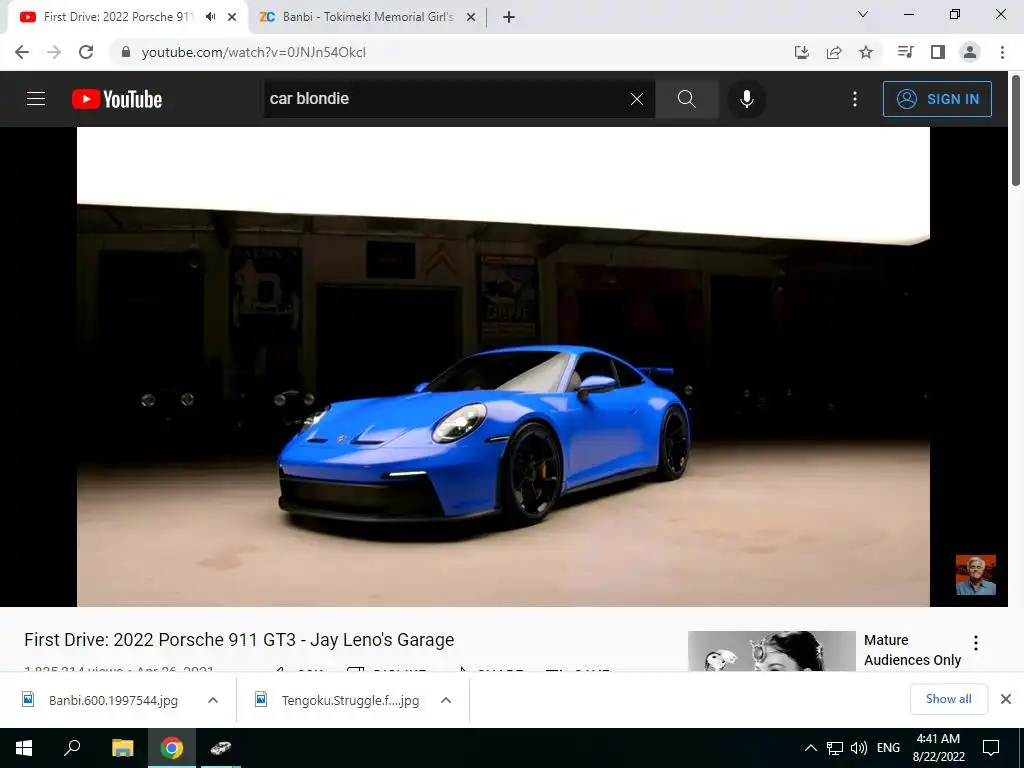Click the address bar URL
Image resolution: width=1024 pixels, height=768 pixels.
(x=253, y=52)
